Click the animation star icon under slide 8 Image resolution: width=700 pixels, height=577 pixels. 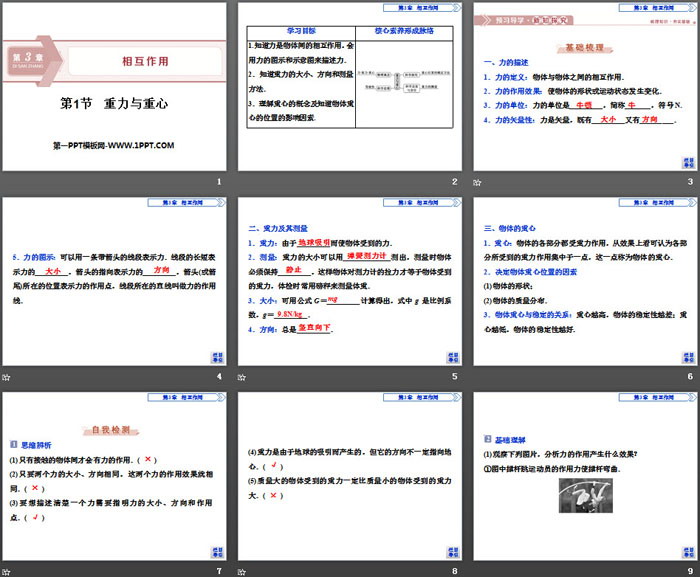tap(240, 570)
